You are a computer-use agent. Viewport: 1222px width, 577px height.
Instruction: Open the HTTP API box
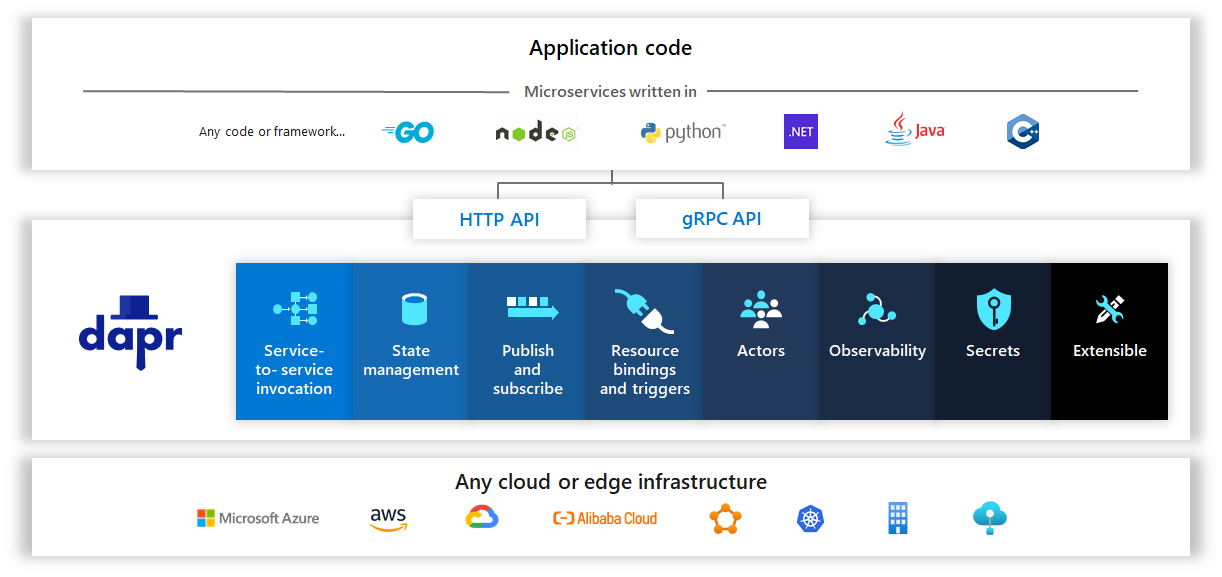499,218
